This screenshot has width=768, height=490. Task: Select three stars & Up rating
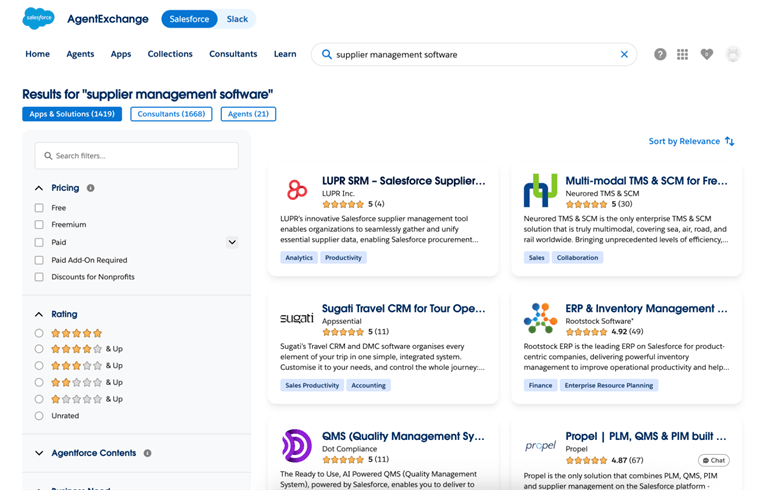[x=39, y=366]
